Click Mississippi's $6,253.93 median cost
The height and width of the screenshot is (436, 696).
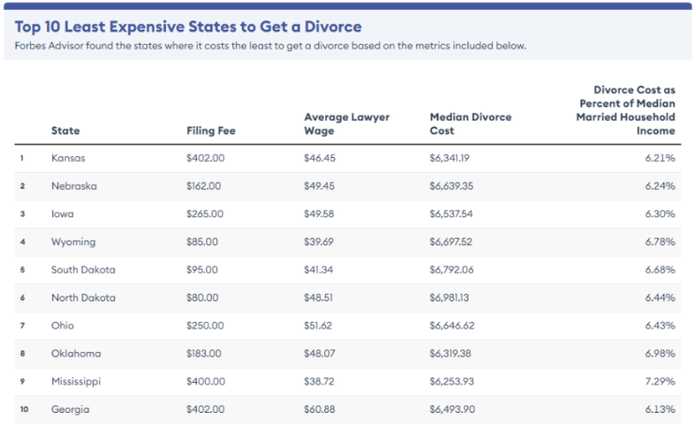(452, 381)
